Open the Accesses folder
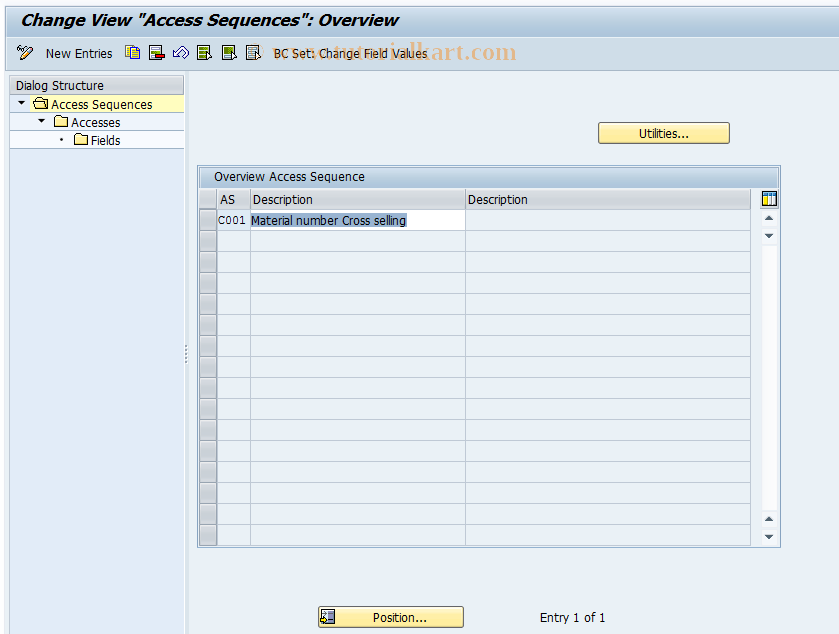The width and height of the screenshot is (839, 634). click(95, 123)
